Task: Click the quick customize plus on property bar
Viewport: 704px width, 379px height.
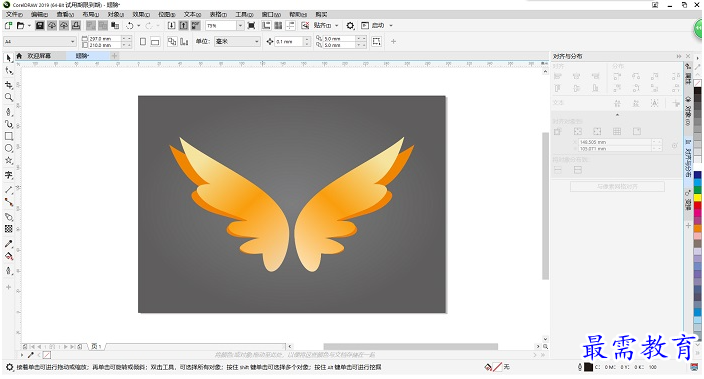Action: (x=393, y=42)
